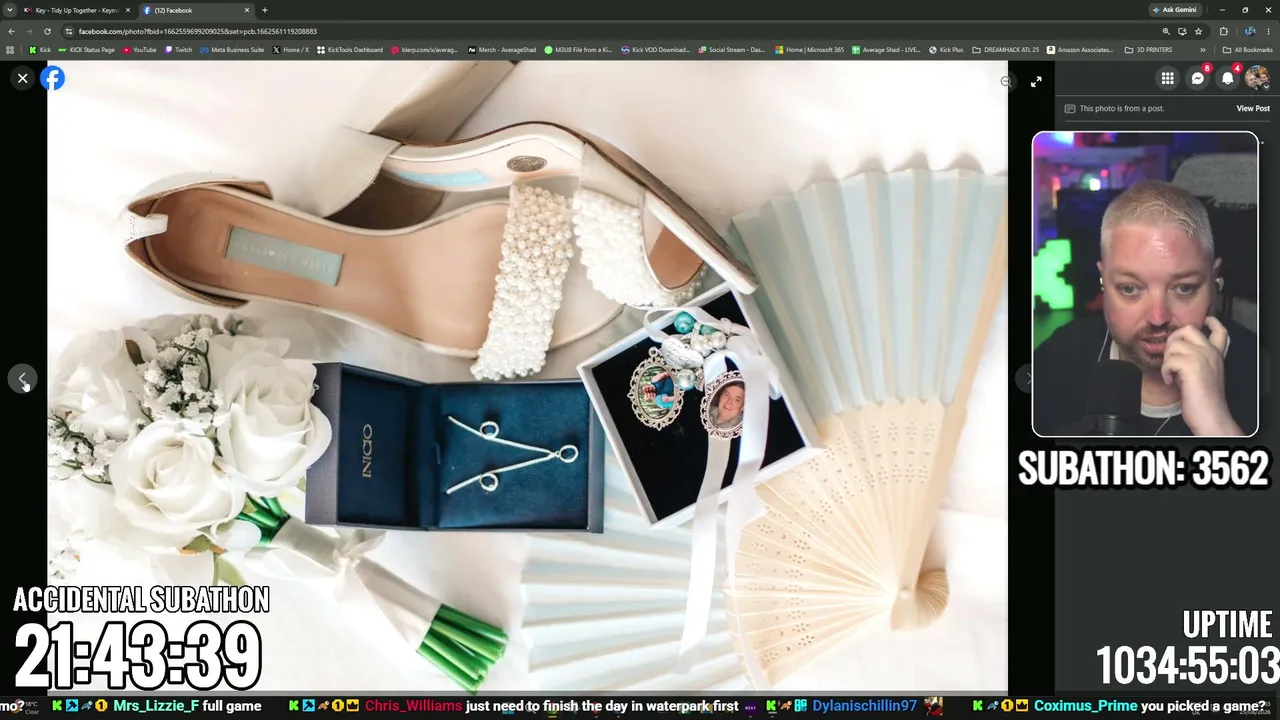Open the Meta Business Suite bookmark
1280x720 pixels.
pos(232,50)
